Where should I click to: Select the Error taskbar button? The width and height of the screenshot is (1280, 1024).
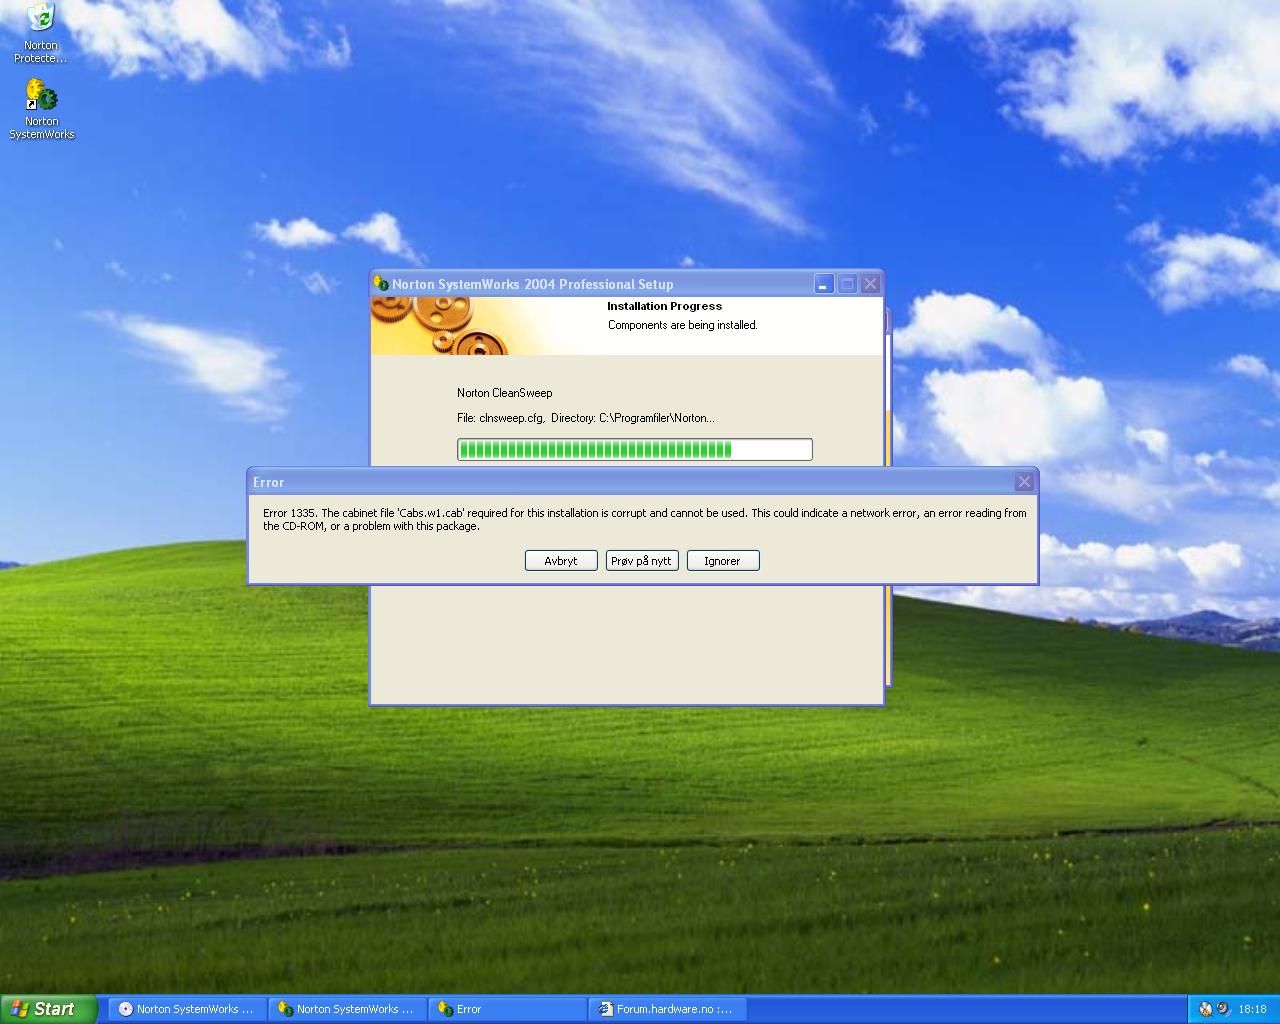pos(507,1009)
